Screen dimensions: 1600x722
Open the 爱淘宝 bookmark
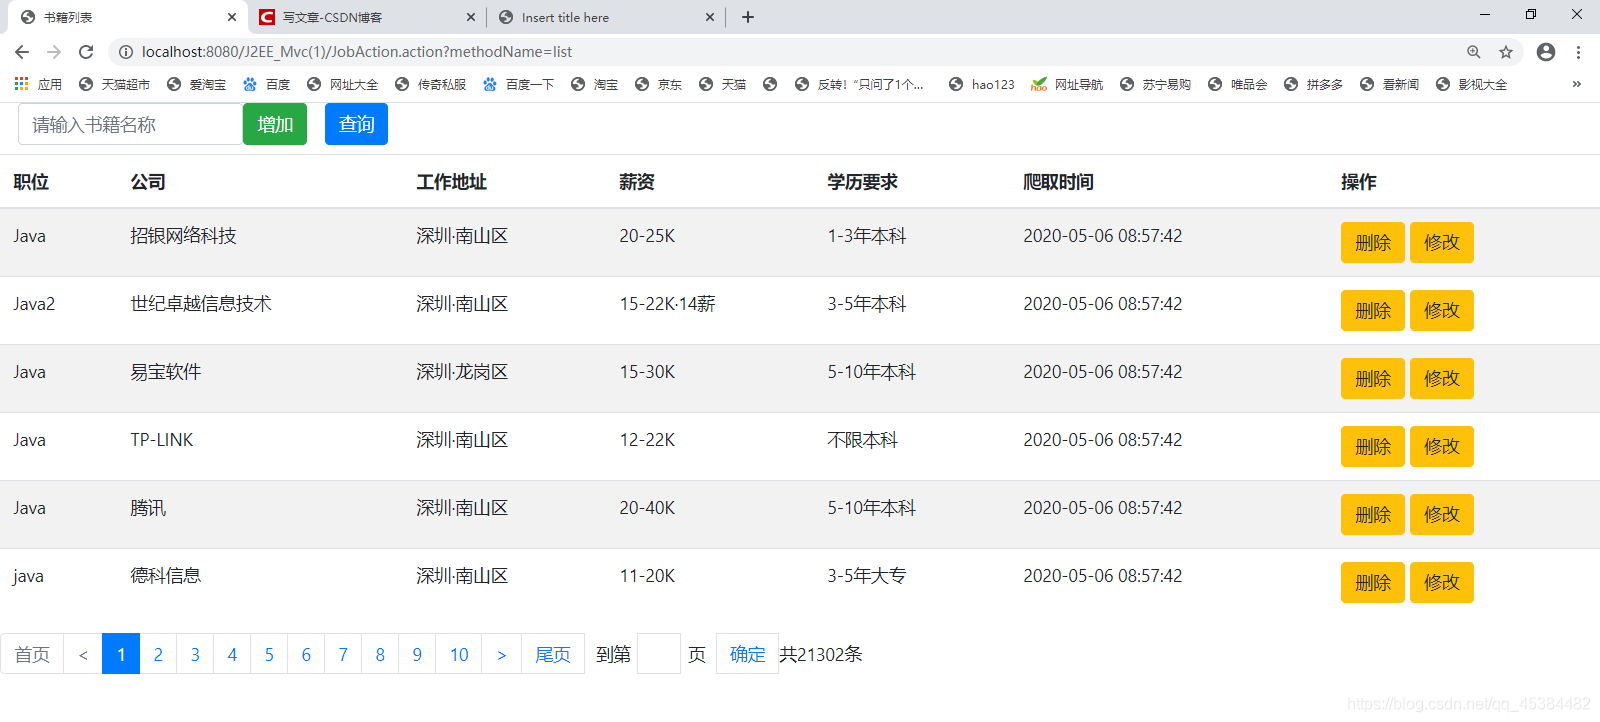click(196, 84)
